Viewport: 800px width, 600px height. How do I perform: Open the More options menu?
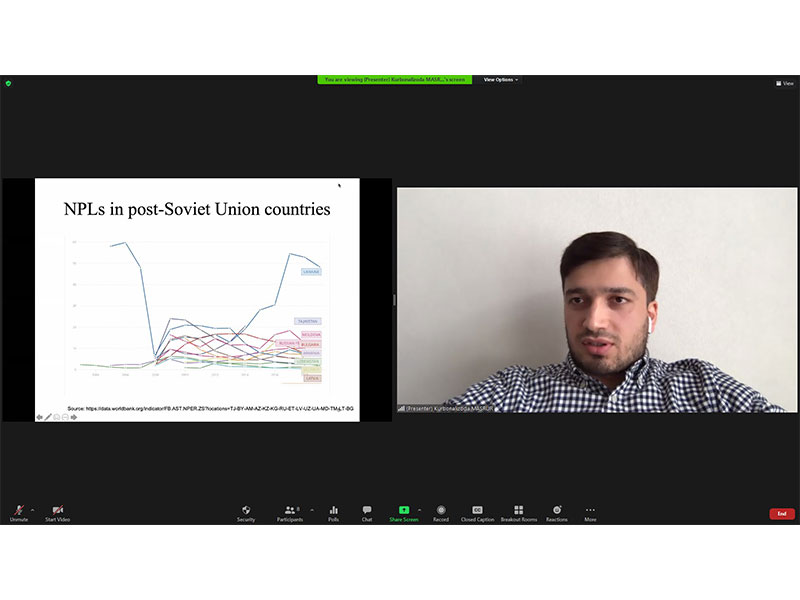pyautogui.click(x=590, y=513)
